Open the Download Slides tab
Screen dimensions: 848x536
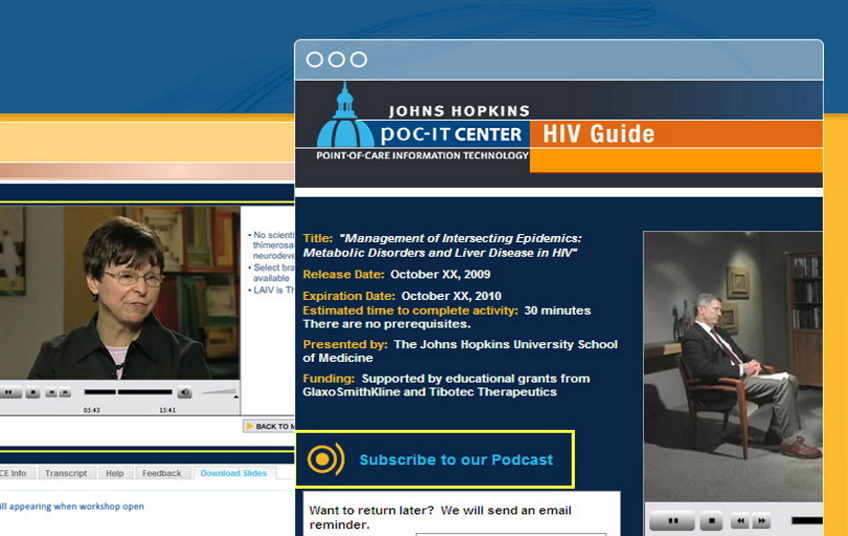point(234,473)
